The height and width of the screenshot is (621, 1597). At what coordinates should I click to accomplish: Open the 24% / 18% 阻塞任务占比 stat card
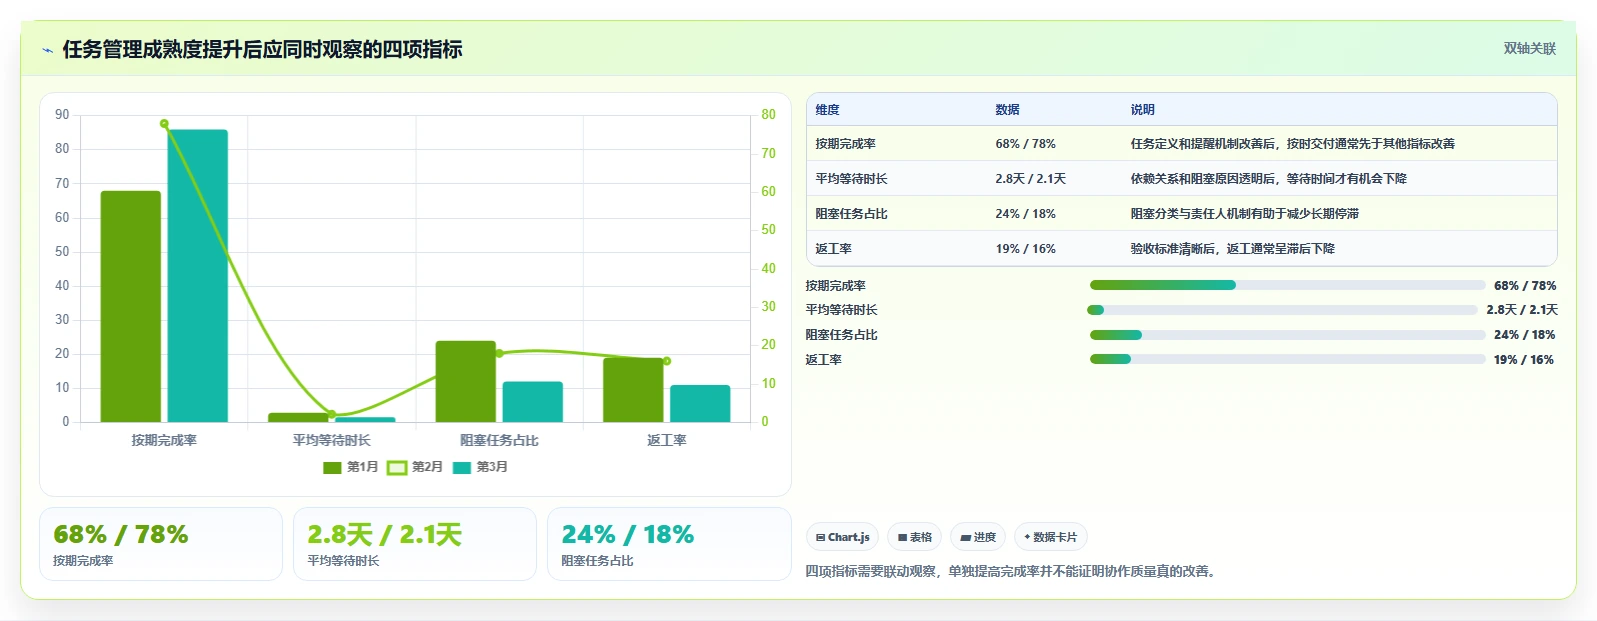pos(669,544)
